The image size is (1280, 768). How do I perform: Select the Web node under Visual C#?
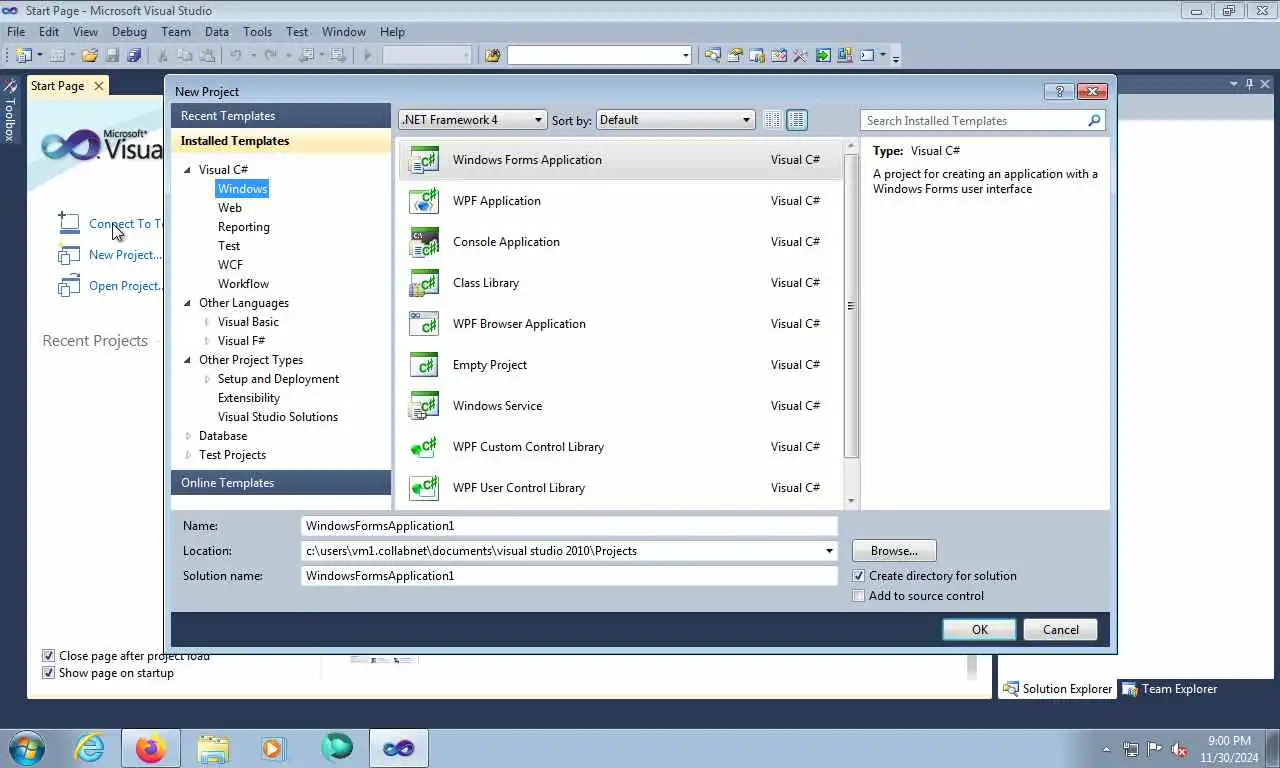[x=230, y=208]
